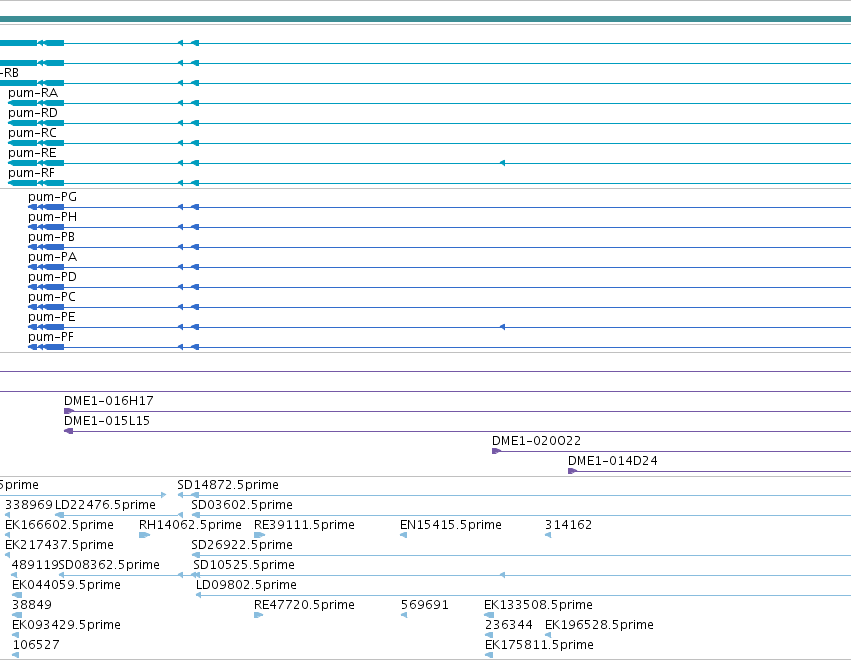Select the EN15415.5prime EST label

(450, 525)
